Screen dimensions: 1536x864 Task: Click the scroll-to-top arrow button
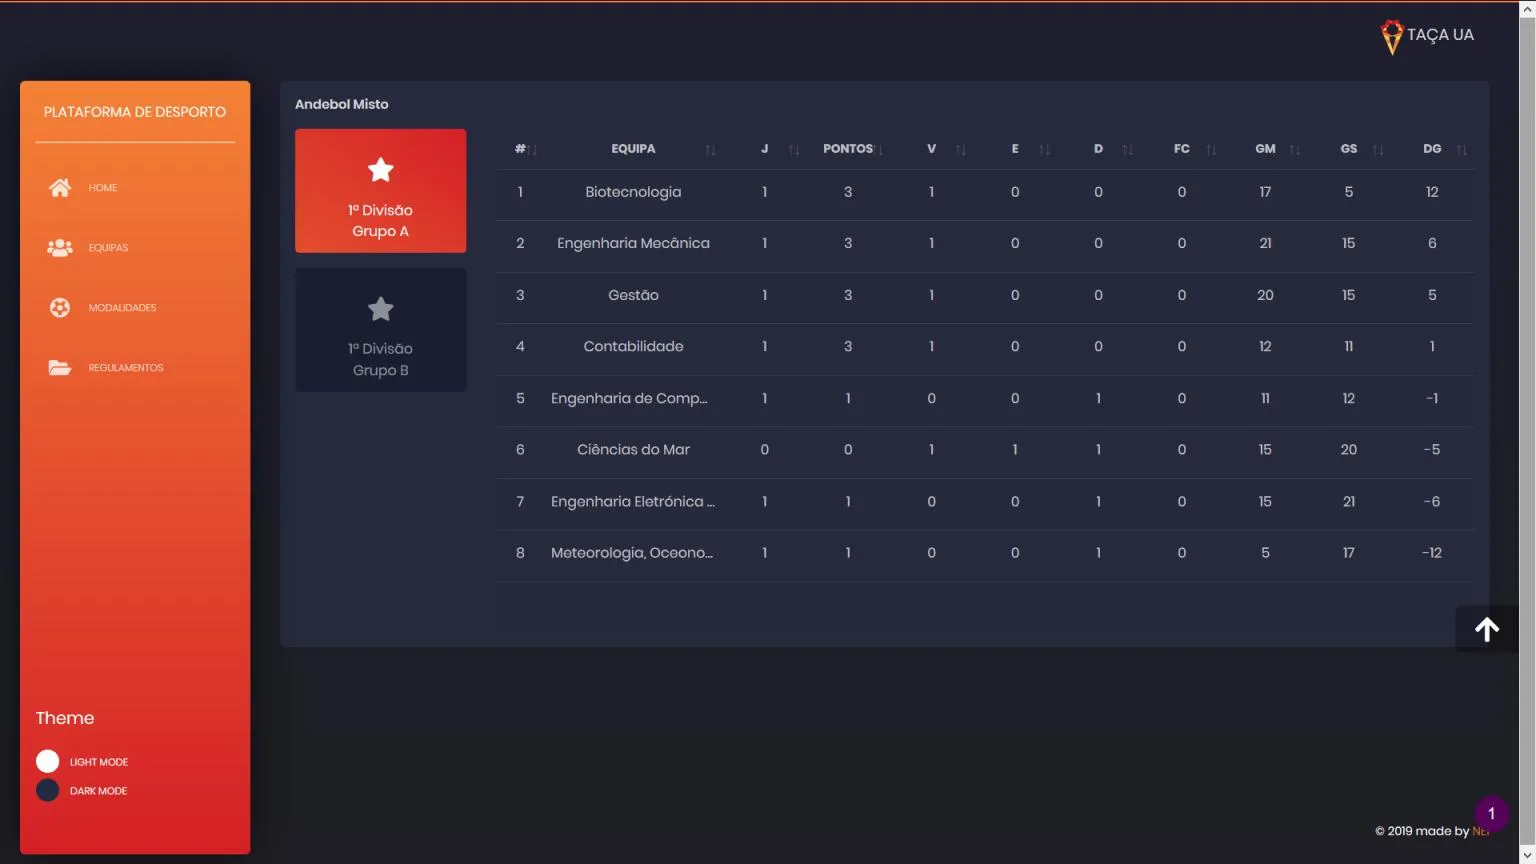pyautogui.click(x=1487, y=629)
